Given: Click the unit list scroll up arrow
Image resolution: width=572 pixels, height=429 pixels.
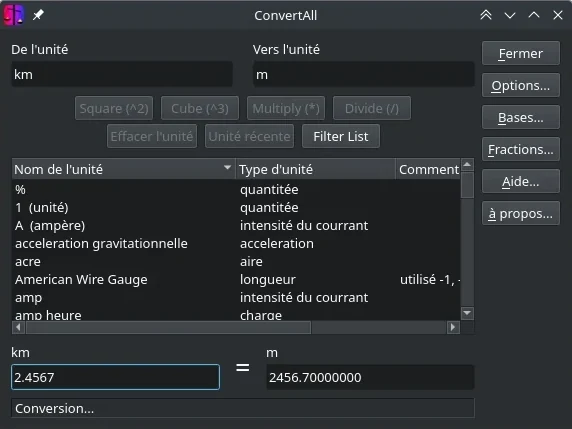Looking at the screenshot, I should coord(467,165).
